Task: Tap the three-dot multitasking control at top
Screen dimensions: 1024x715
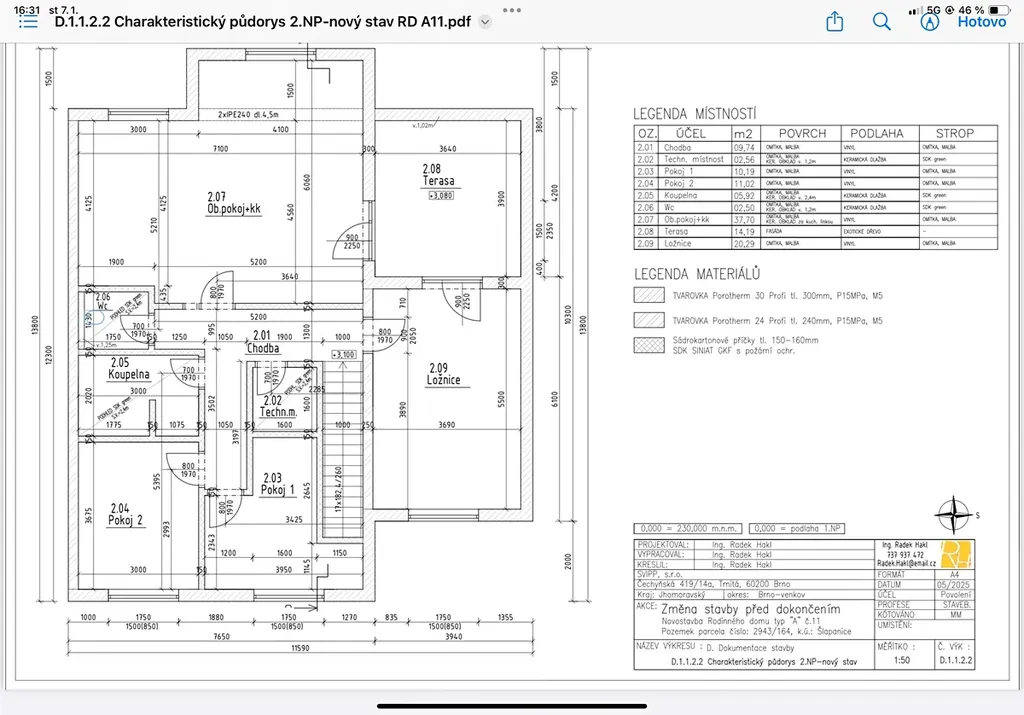Action: [x=512, y=6]
